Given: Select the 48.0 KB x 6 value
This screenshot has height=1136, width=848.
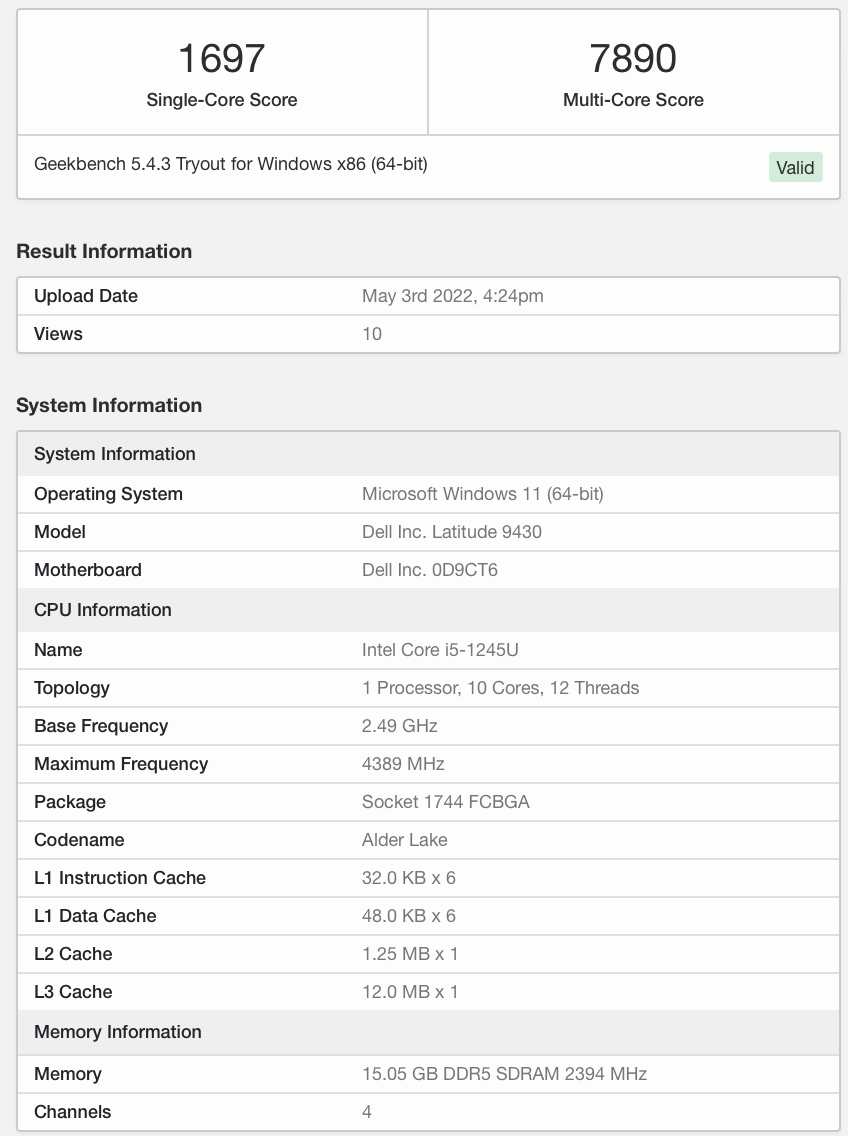Looking at the screenshot, I should (x=409, y=916).
